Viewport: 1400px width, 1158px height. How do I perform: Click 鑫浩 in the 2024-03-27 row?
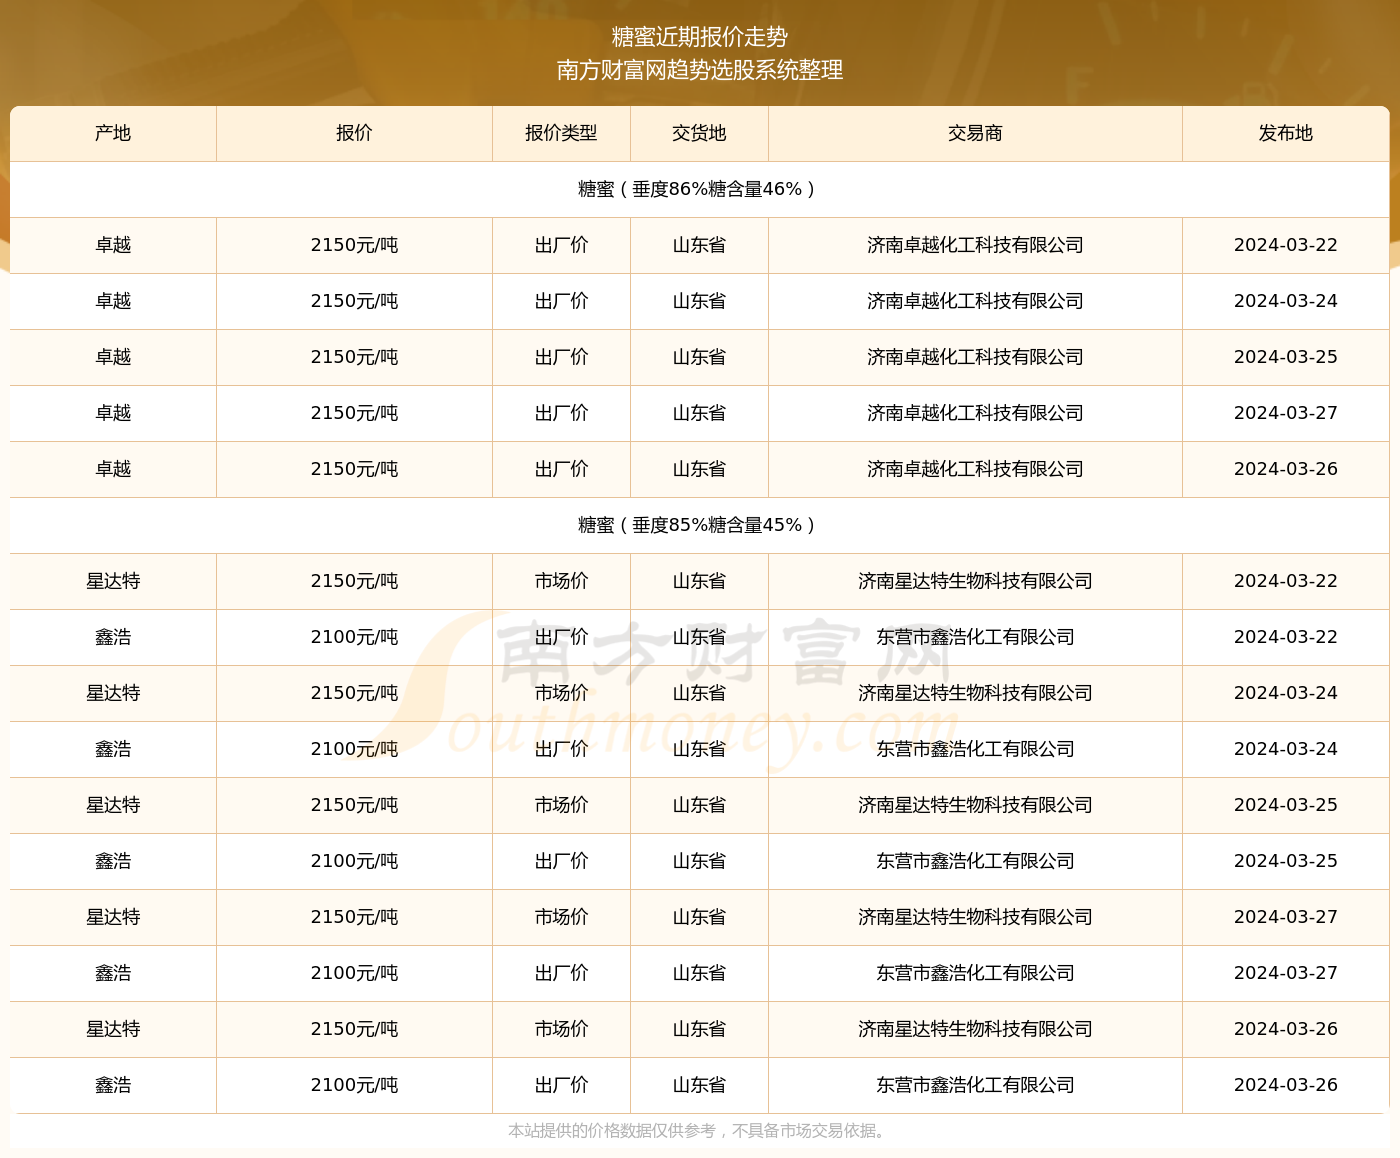click(113, 973)
